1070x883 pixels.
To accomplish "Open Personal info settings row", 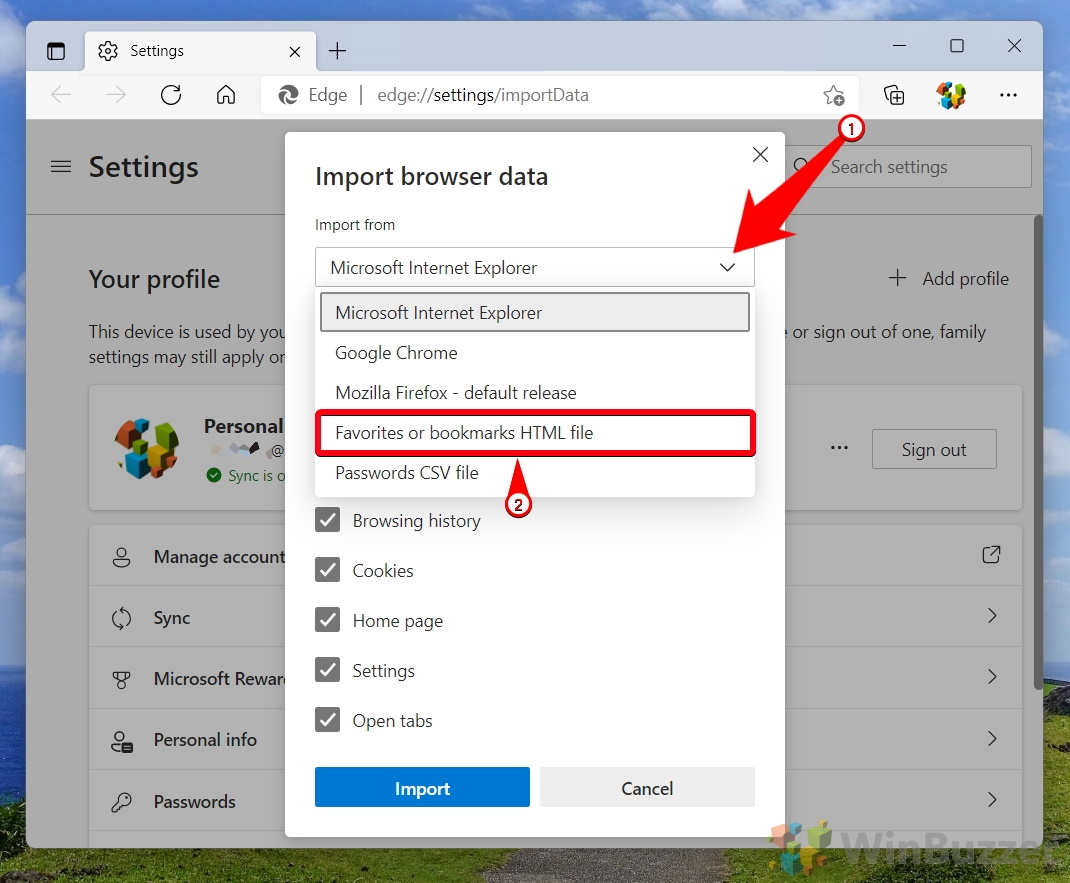I will [x=555, y=740].
